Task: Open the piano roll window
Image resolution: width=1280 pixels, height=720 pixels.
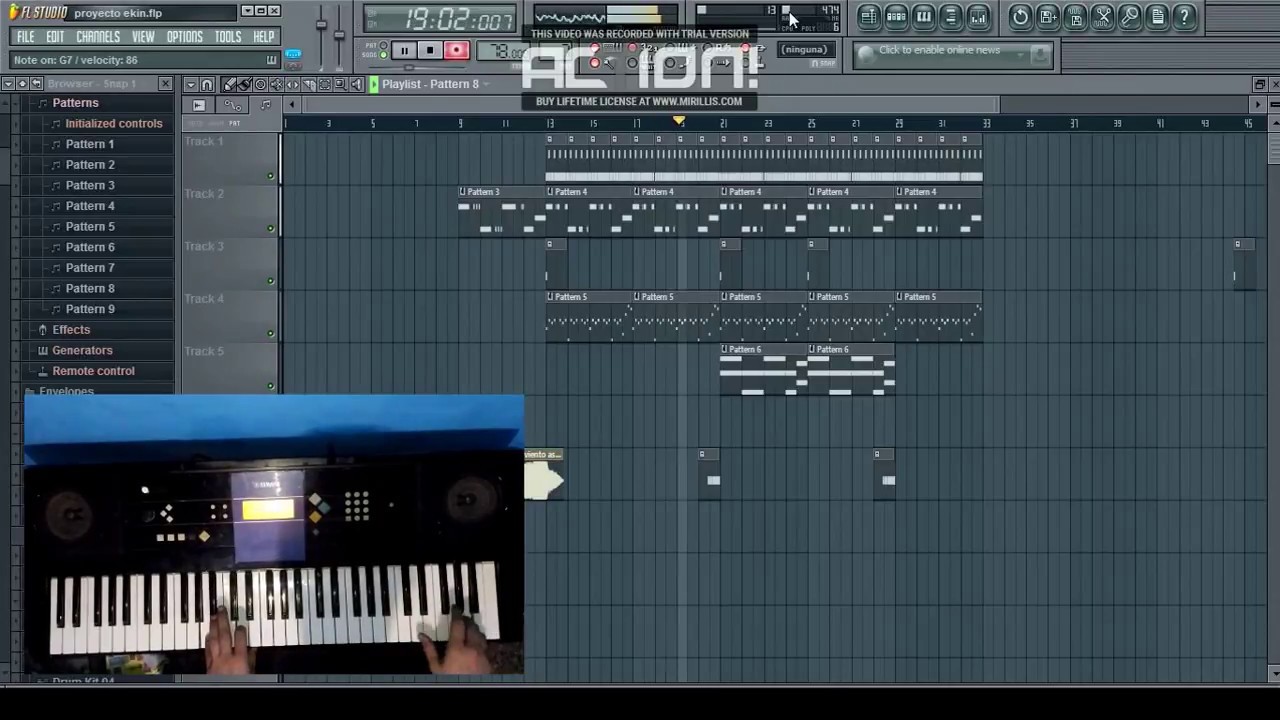Action: [924, 17]
